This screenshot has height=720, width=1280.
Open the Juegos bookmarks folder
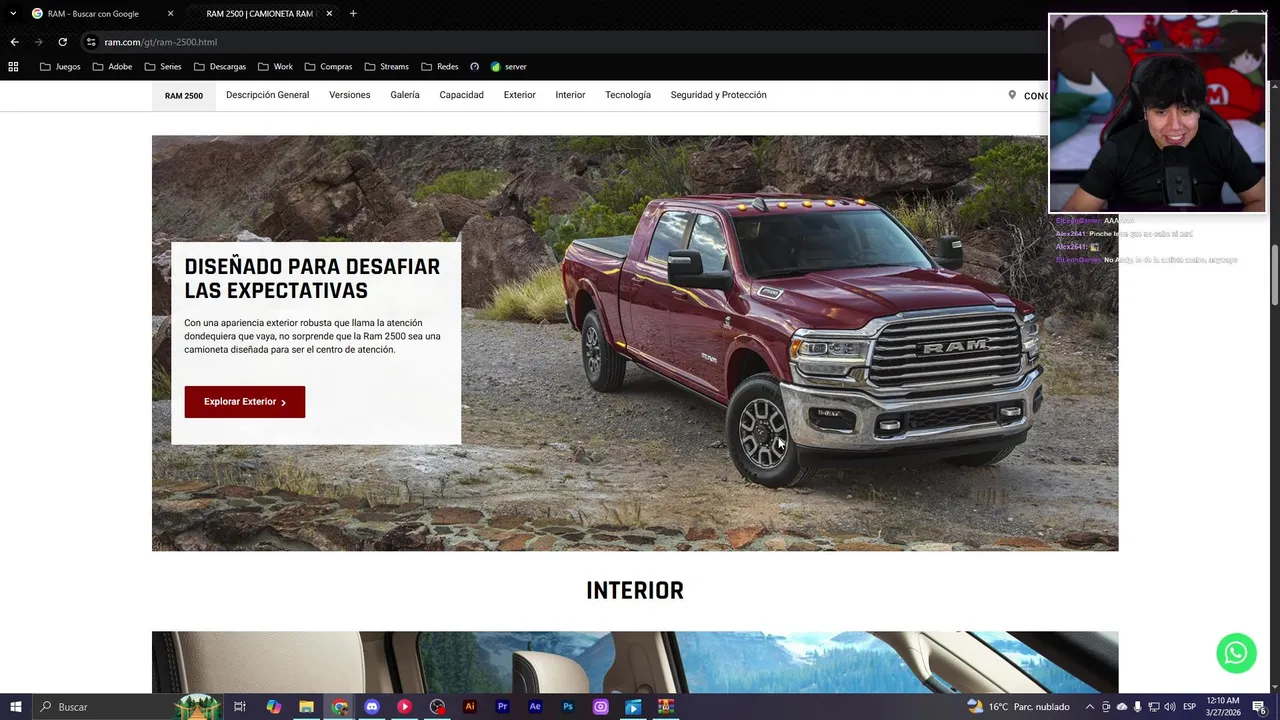tap(60, 67)
